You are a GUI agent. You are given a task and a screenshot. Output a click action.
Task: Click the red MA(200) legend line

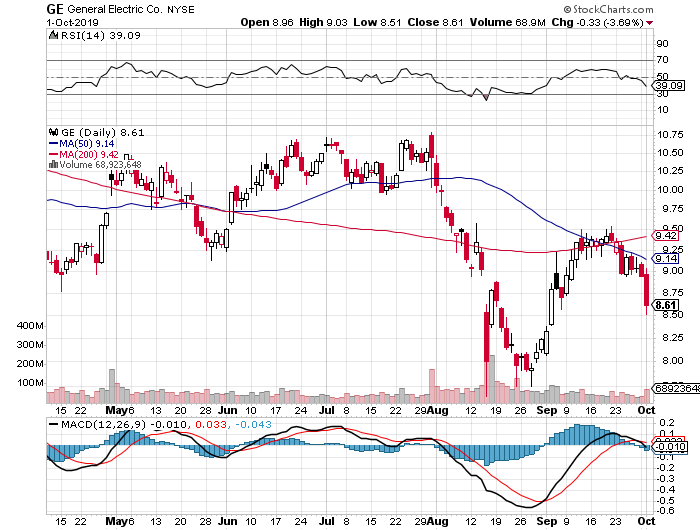point(53,154)
